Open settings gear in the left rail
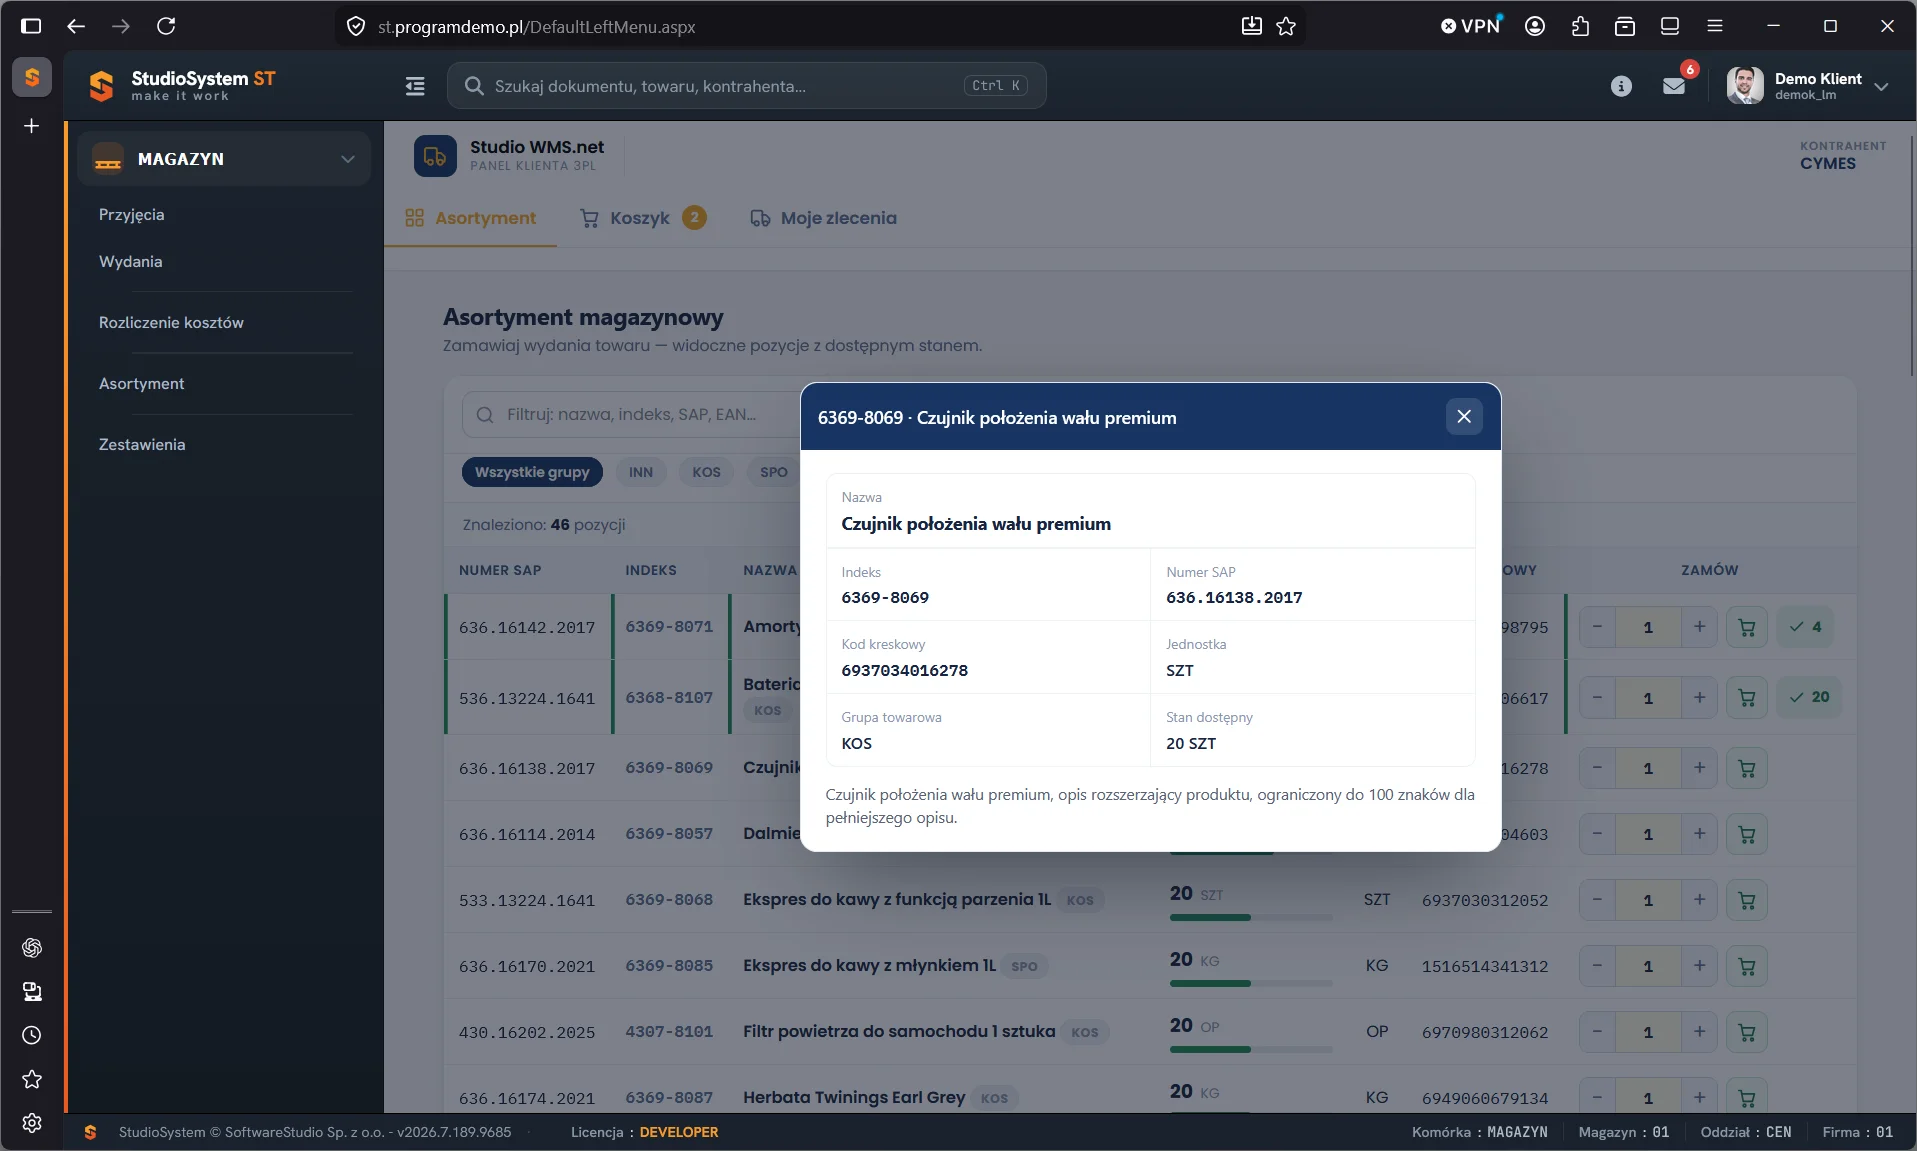The image size is (1917, 1151). pos(32,1123)
